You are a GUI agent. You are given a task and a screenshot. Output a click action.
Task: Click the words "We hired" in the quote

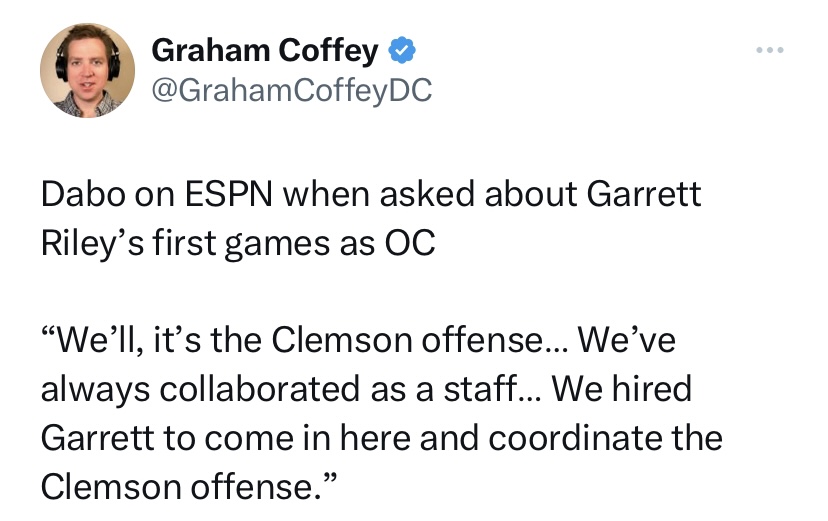click(622, 390)
